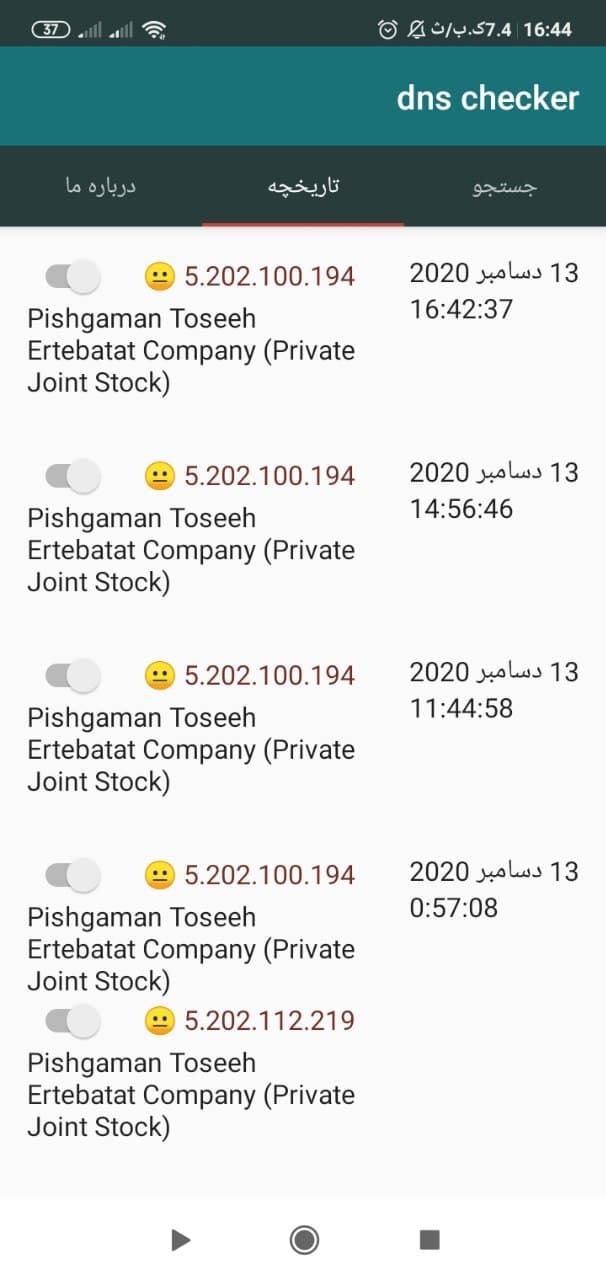Toggle switch for the 14:56:46 entry
The image size is (606, 1280).
tap(73, 476)
